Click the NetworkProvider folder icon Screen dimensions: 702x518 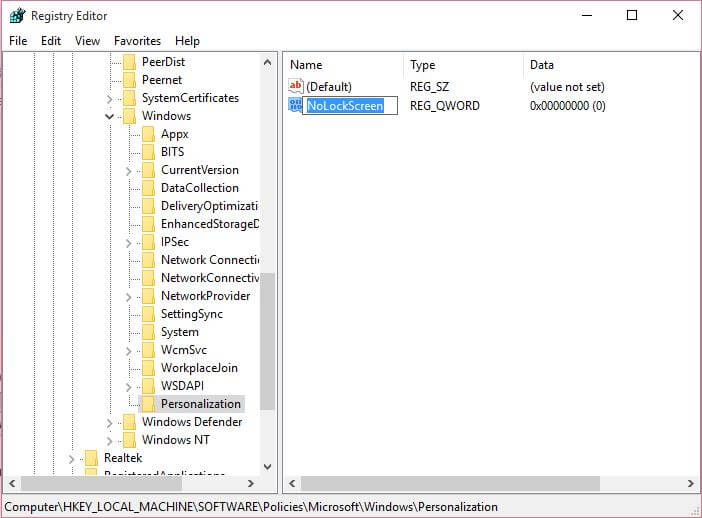pos(149,296)
